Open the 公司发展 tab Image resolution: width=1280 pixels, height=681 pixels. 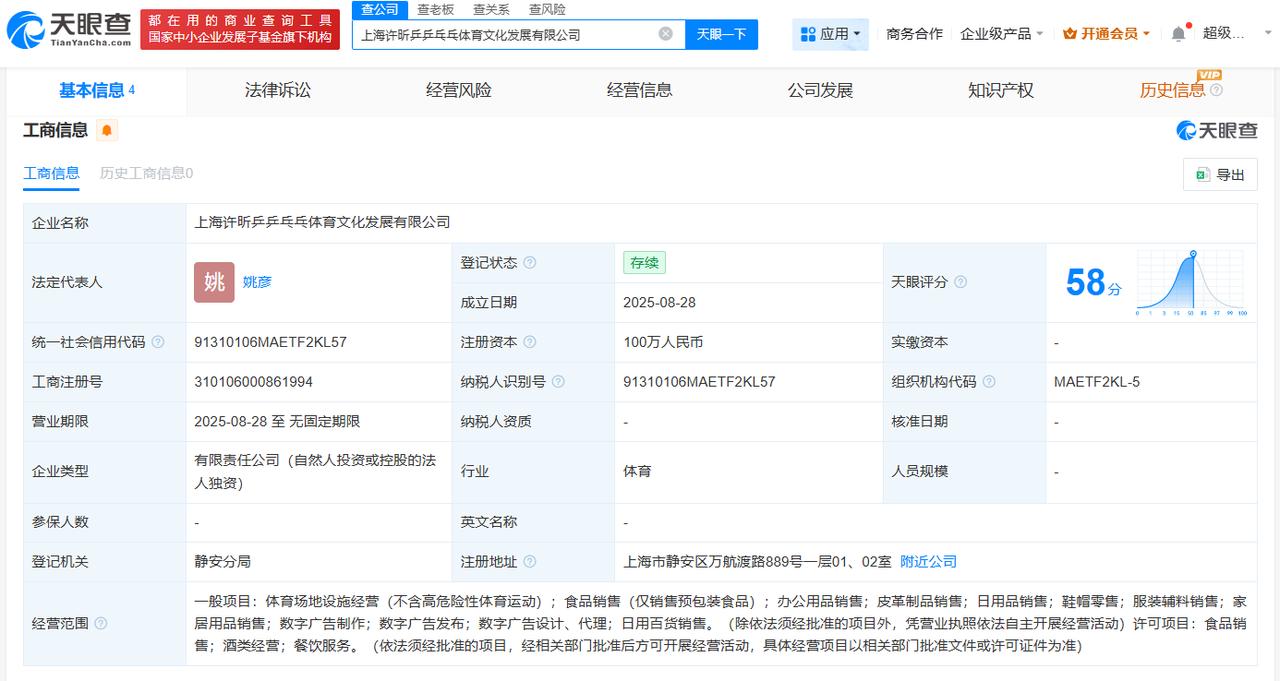pyautogui.click(x=820, y=91)
